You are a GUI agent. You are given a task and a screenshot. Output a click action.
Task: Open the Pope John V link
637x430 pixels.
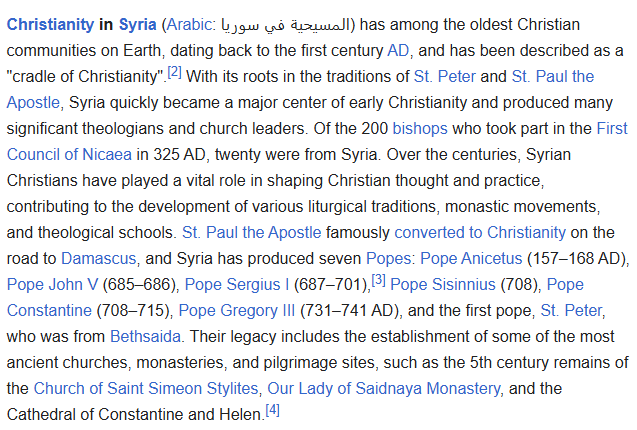(46, 284)
